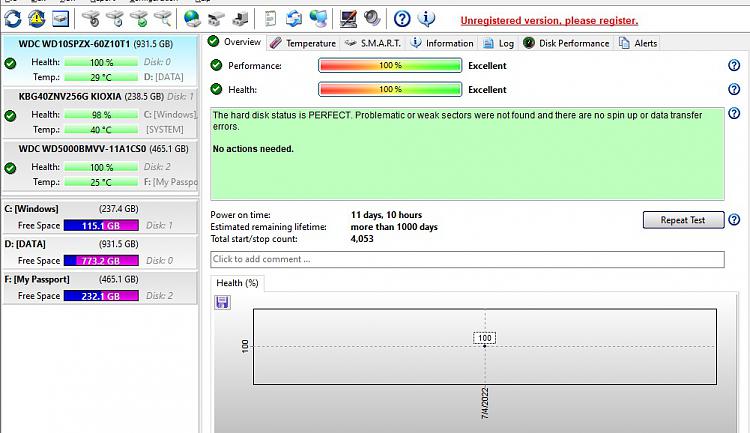This screenshot has width=750, height=433.
Task: Switch to the S.M.A.R.T. tab
Action: tap(373, 43)
